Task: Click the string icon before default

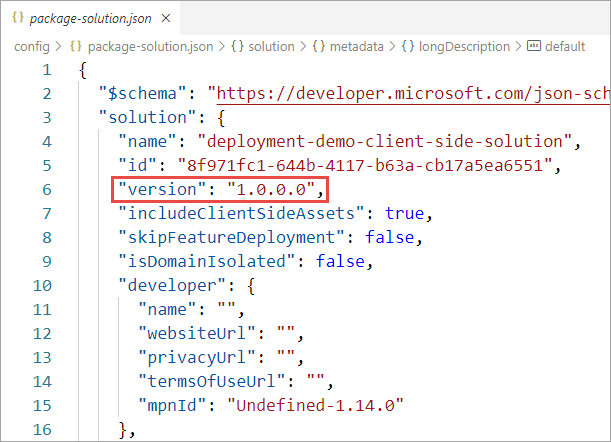Action: (533, 46)
